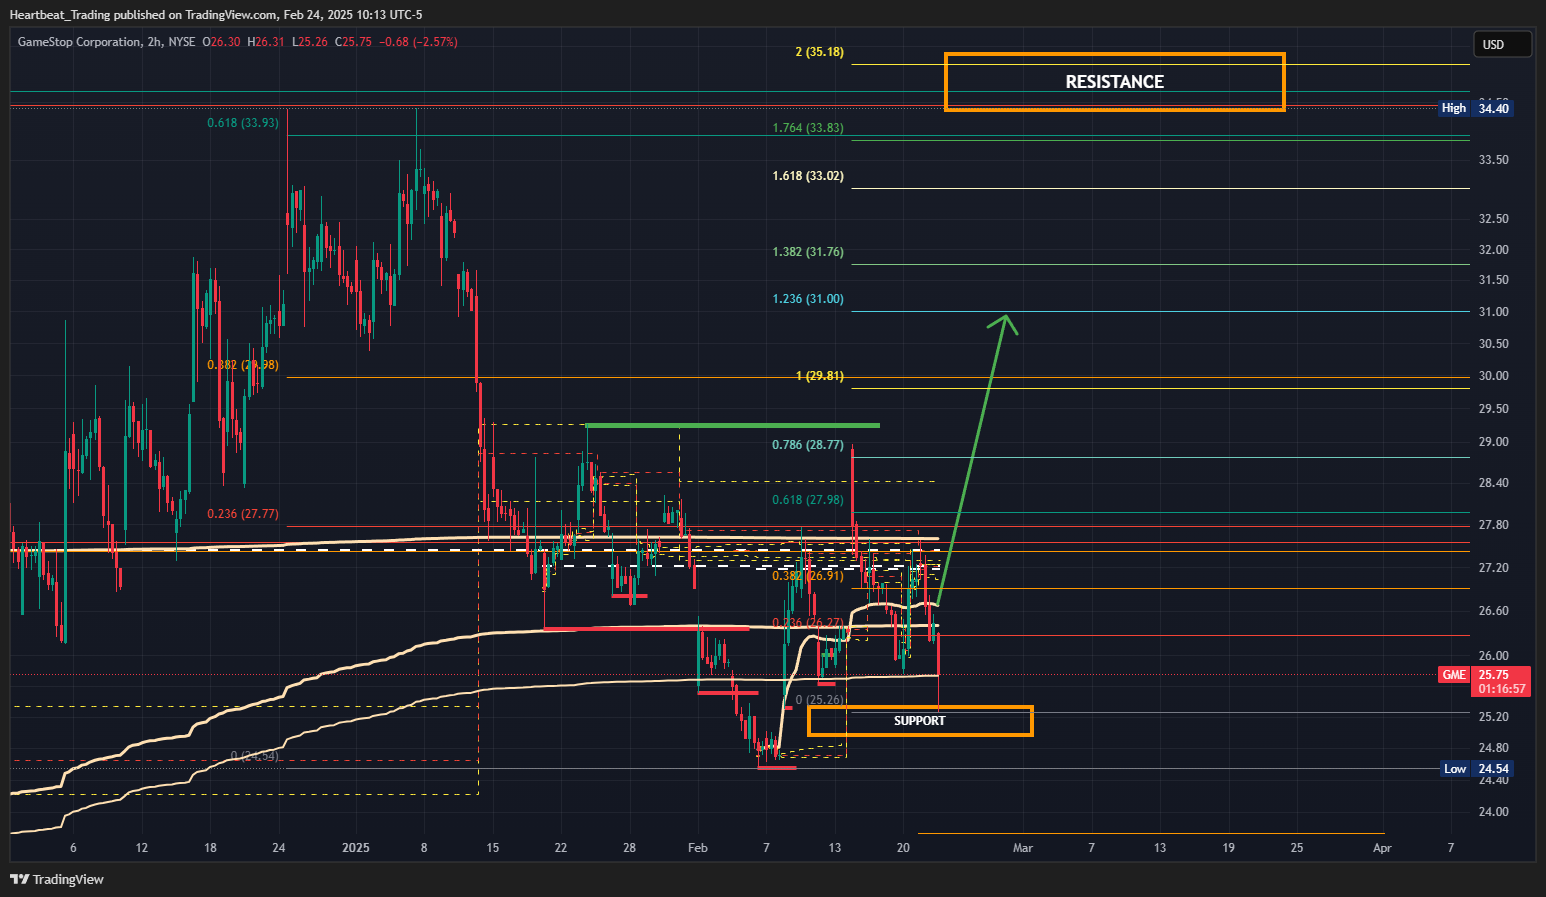Click the date label 28 on time axis

[629, 848]
